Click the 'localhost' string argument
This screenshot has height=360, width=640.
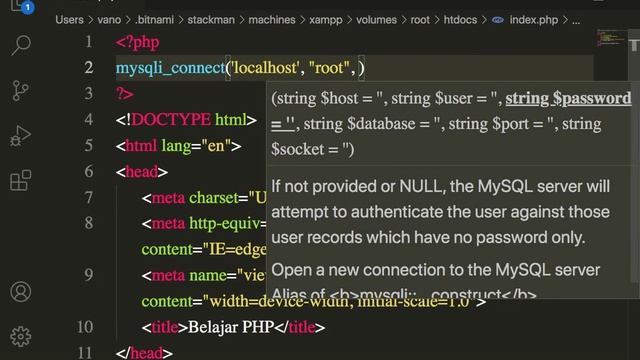pos(265,68)
